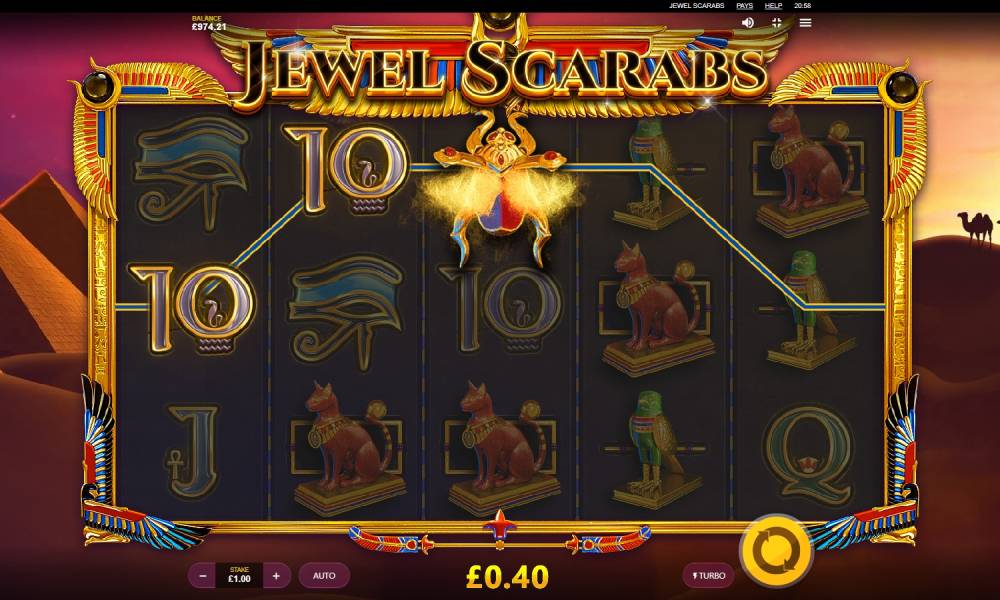Click the stake amount field showing £1.00
1000x600 pixels.
[239, 576]
